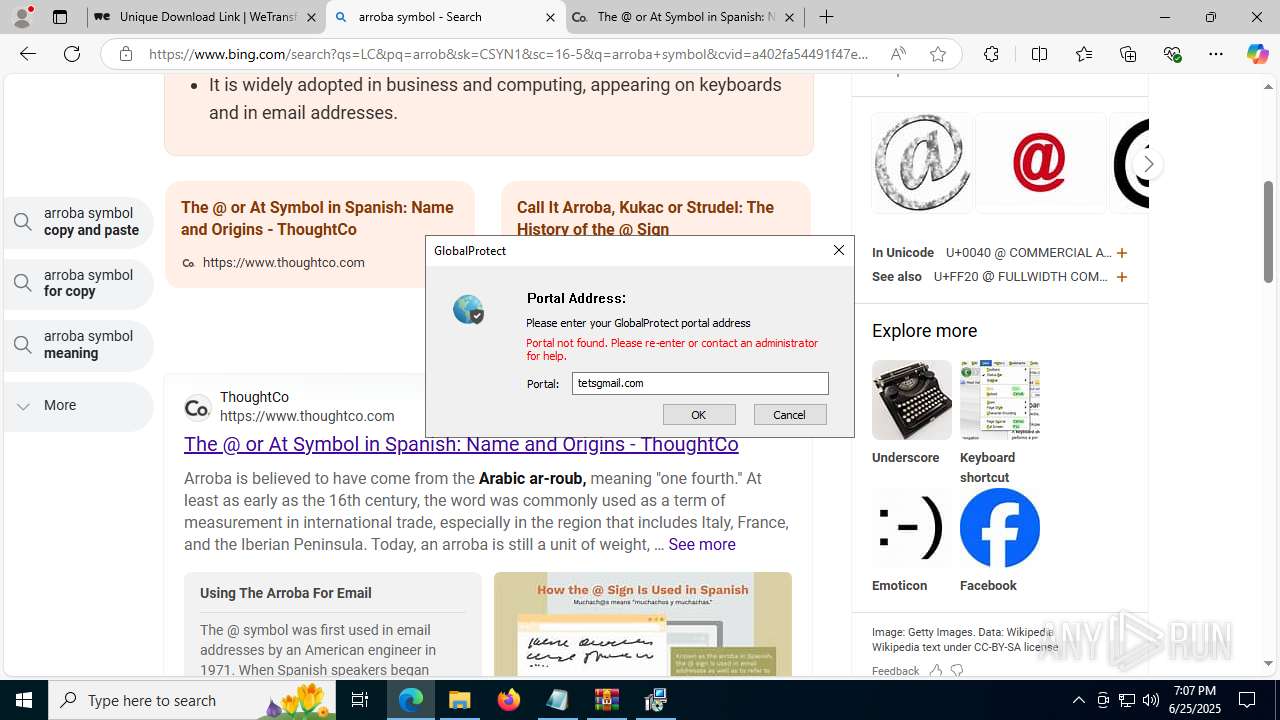Screen dimensions: 1280x720
Task: Click thumbs down feedback icon
Action: (x=957, y=671)
